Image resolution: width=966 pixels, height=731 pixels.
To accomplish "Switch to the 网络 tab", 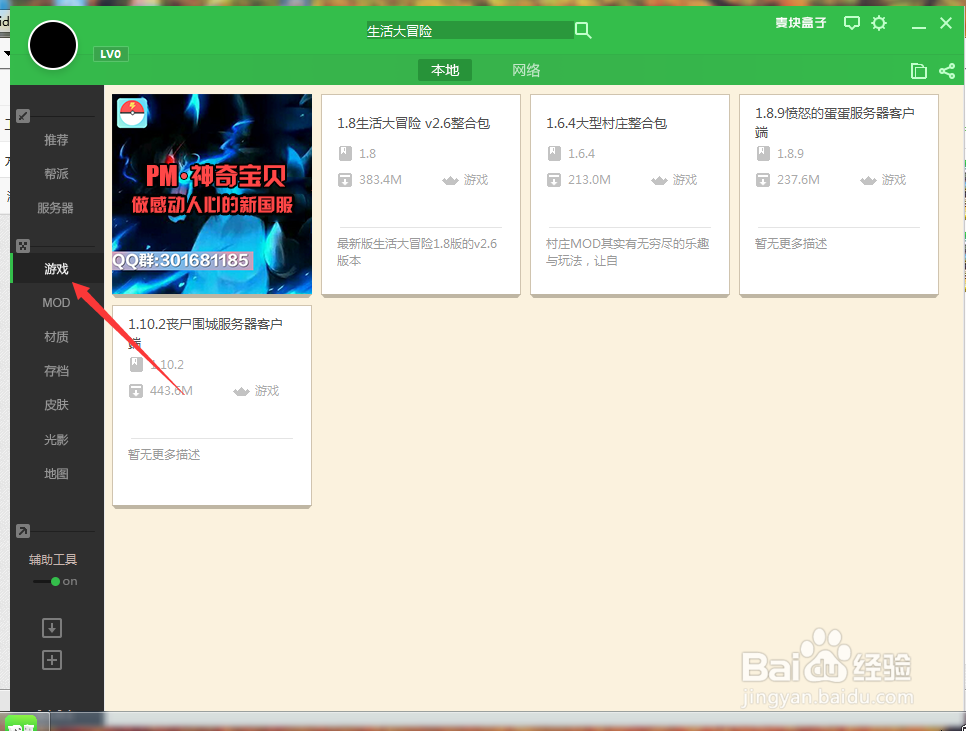I will [526, 70].
